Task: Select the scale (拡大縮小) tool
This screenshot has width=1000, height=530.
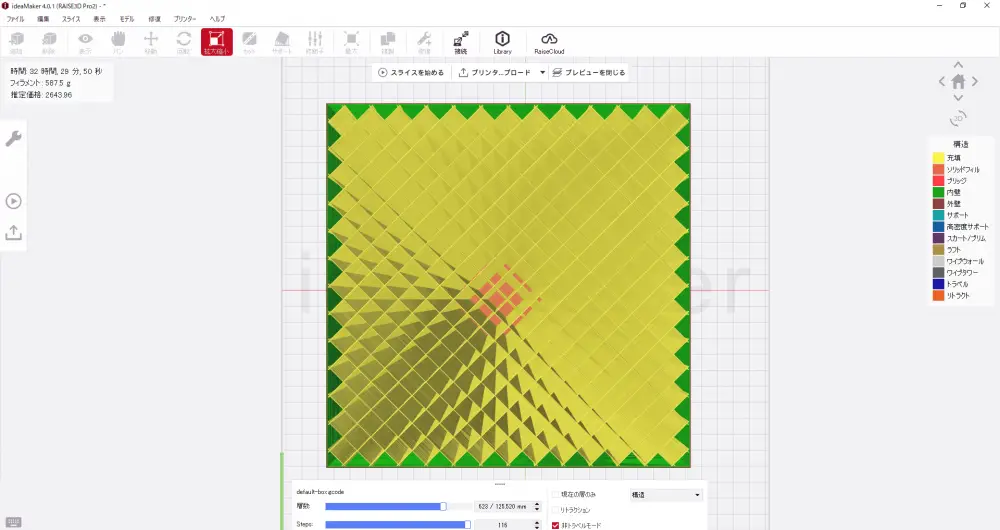Action: tap(216, 41)
